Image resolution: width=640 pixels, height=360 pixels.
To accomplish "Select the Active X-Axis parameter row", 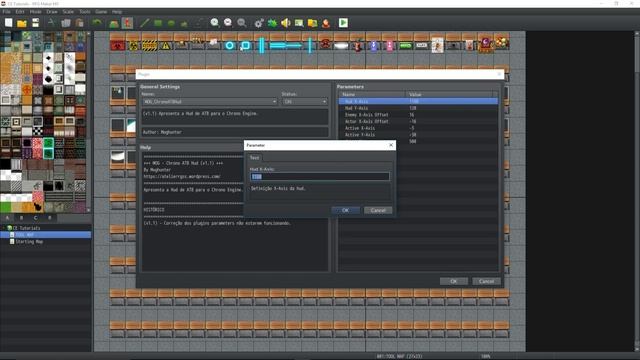I will (418, 128).
